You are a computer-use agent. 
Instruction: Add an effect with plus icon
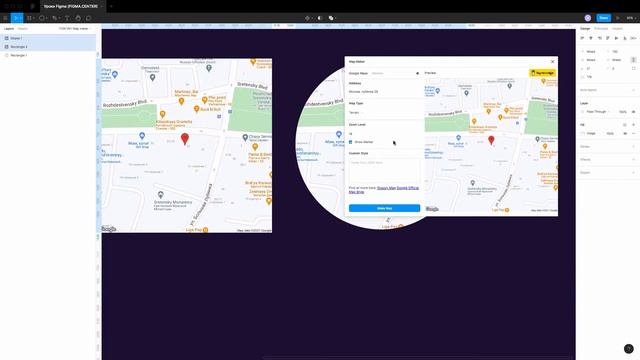(x=633, y=160)
